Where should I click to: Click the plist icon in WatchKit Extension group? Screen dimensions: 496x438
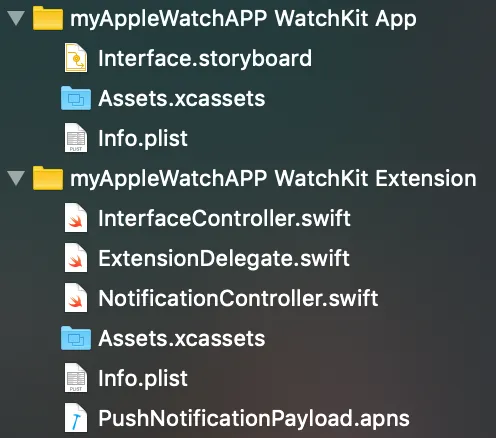[x=76, y=378]
